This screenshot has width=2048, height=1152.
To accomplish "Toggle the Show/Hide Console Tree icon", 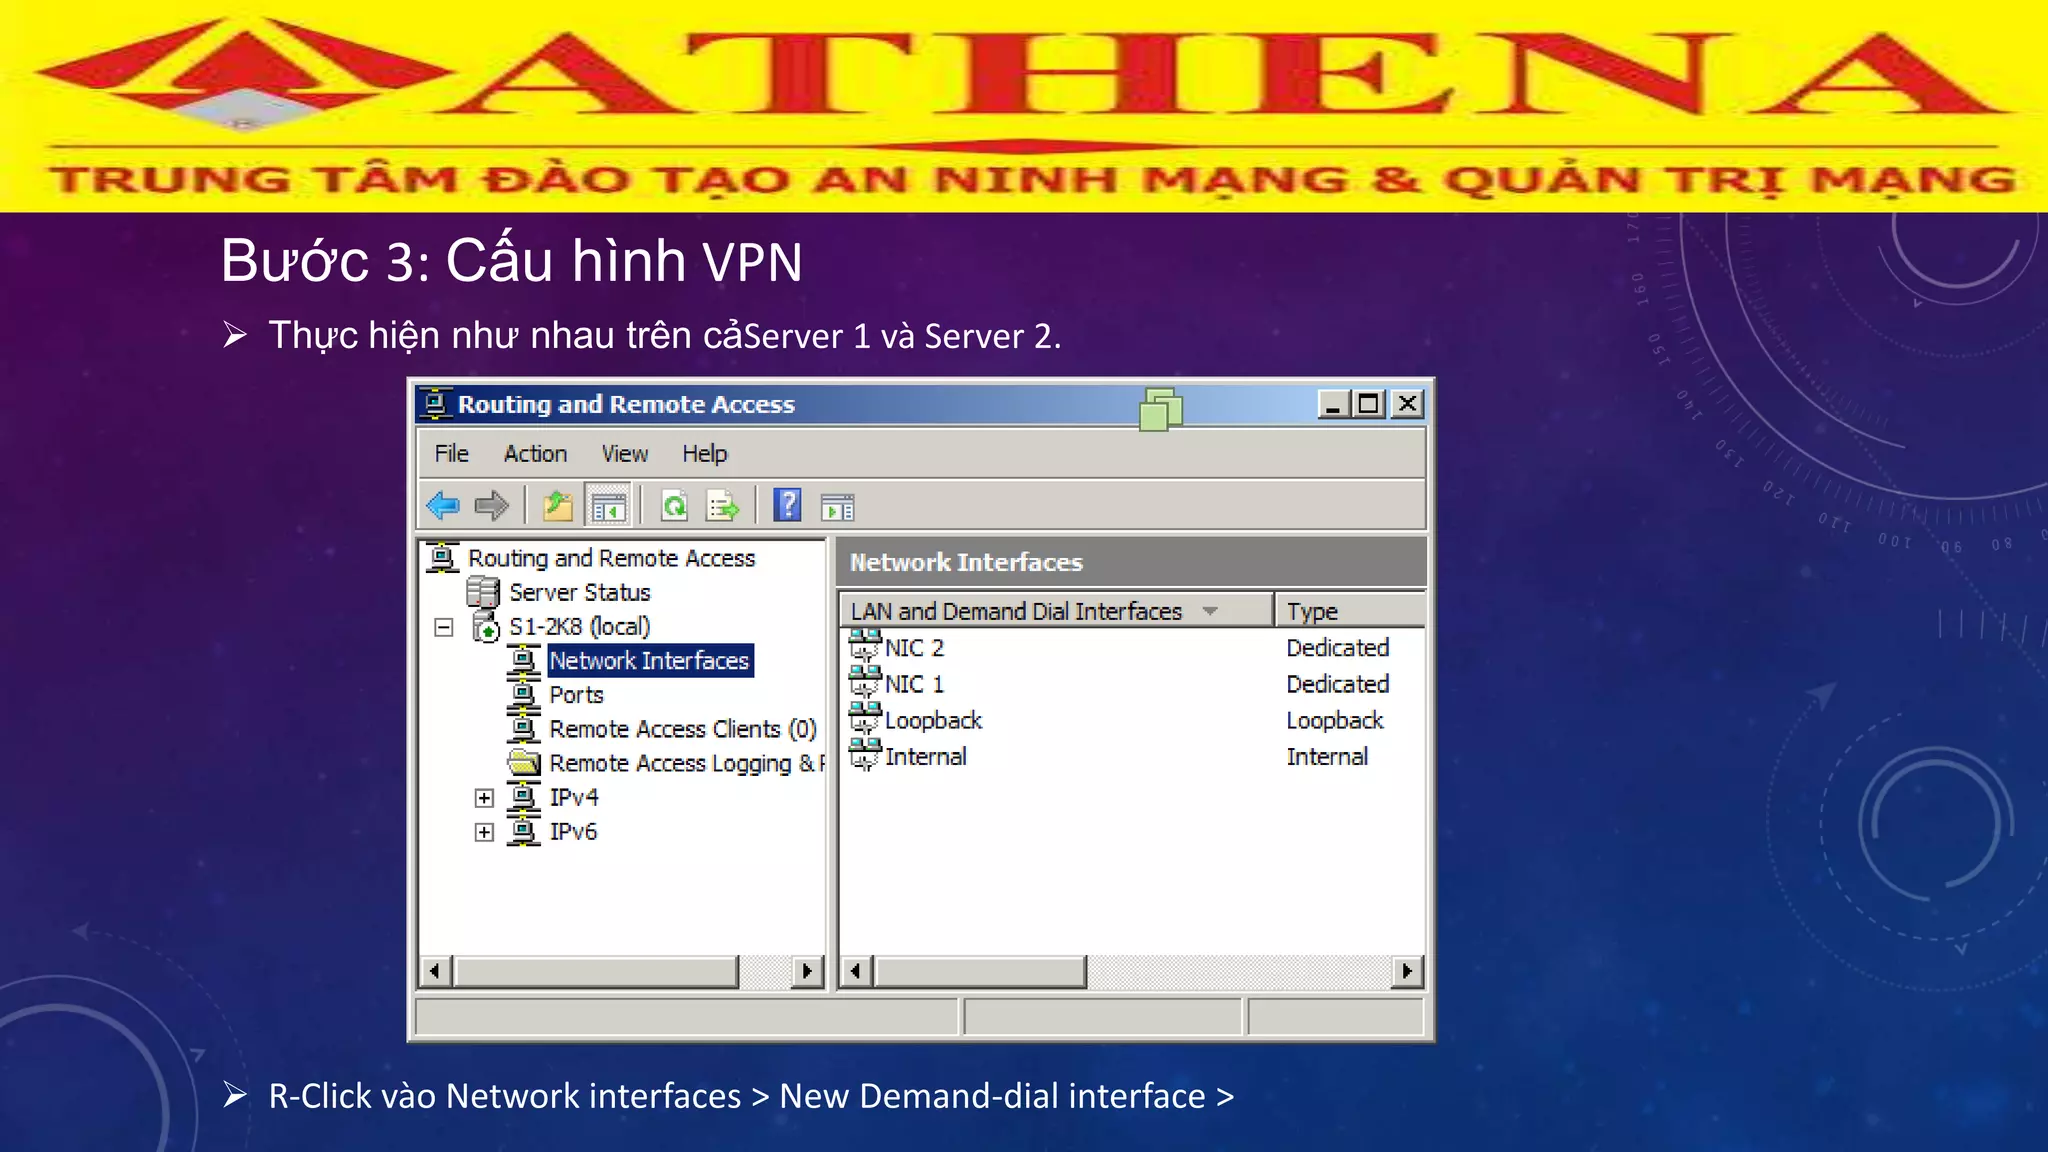I will point(608,507).
